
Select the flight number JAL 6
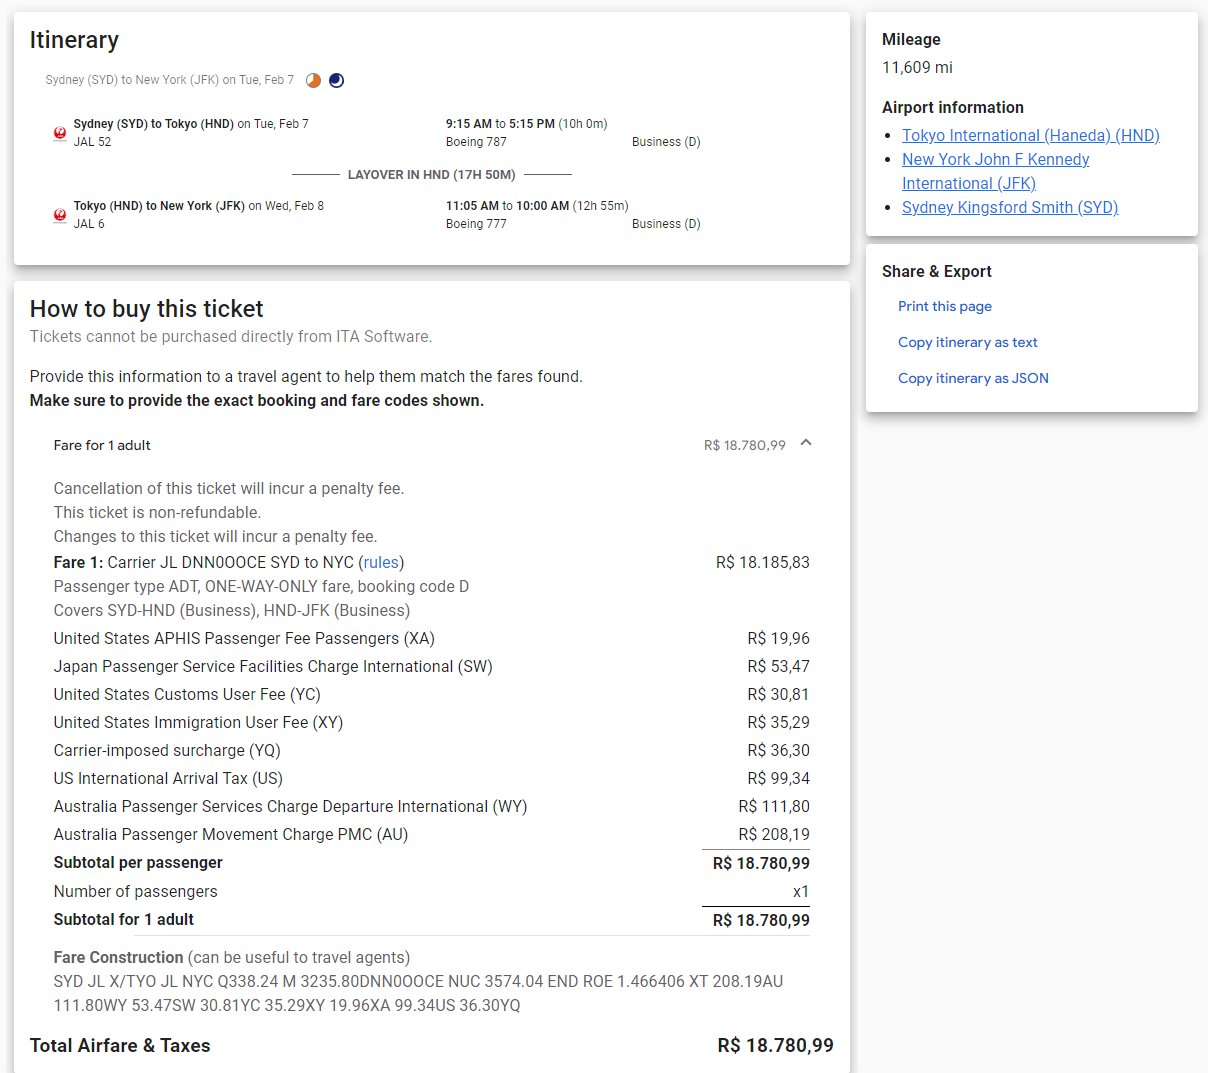[x=89, y=224]
